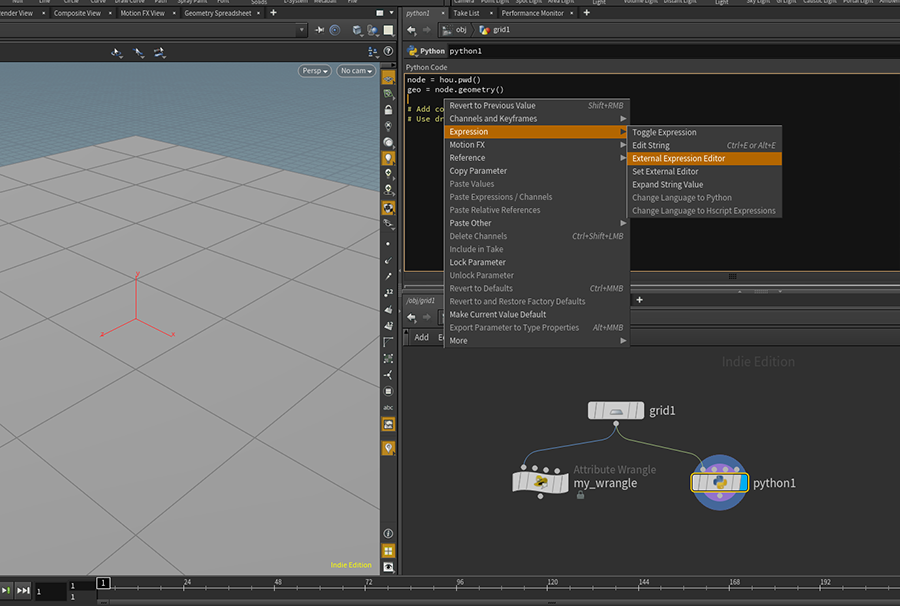
Task: Add a new pane tab with plus
Action: tap(273, 13)
